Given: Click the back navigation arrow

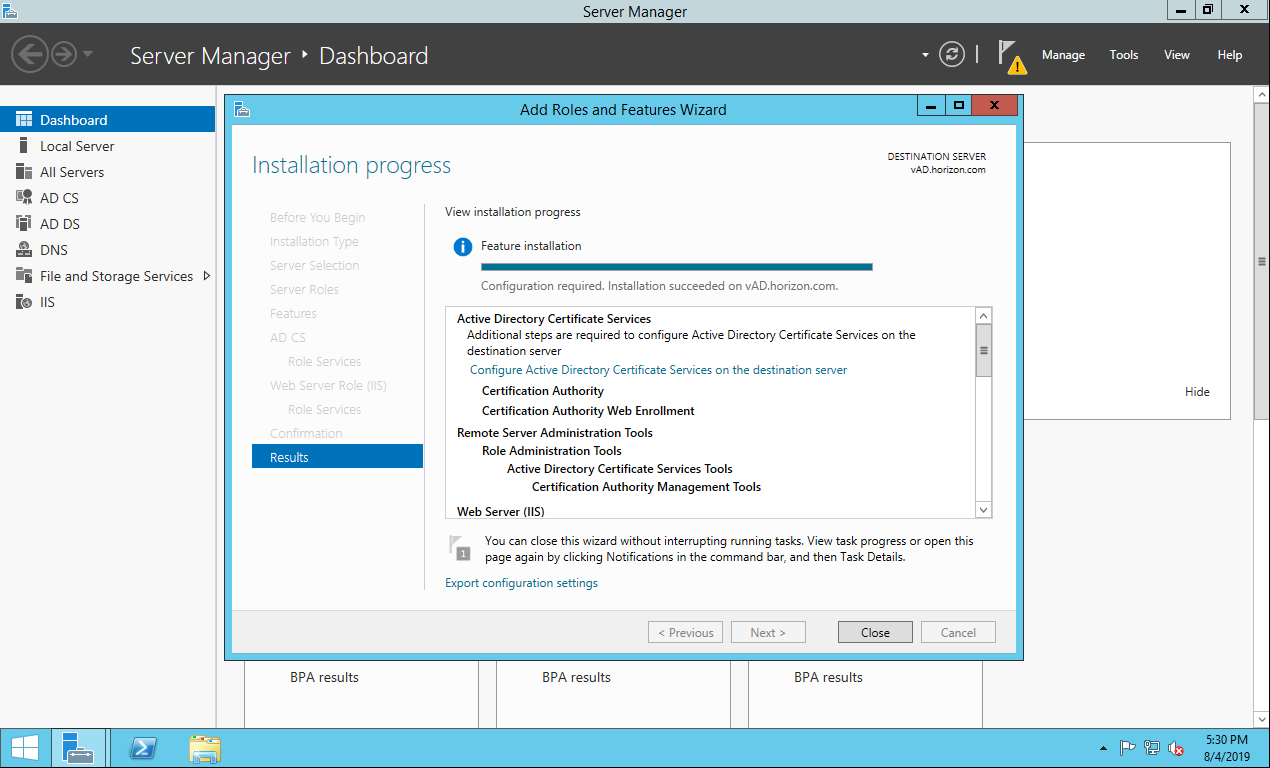Looking at the screenshot, I should coord(30,54).
